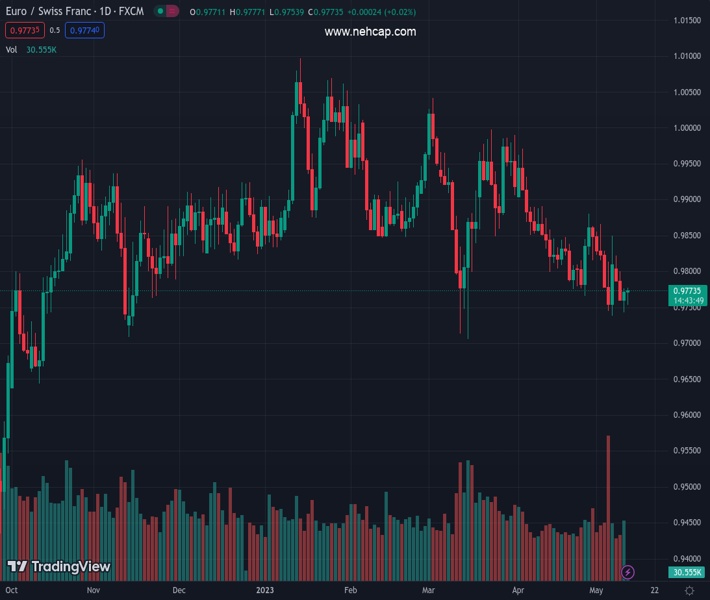Click the 0.95000 level on price axis
This screenshot has height=600, width=710.
coord(686,487)
